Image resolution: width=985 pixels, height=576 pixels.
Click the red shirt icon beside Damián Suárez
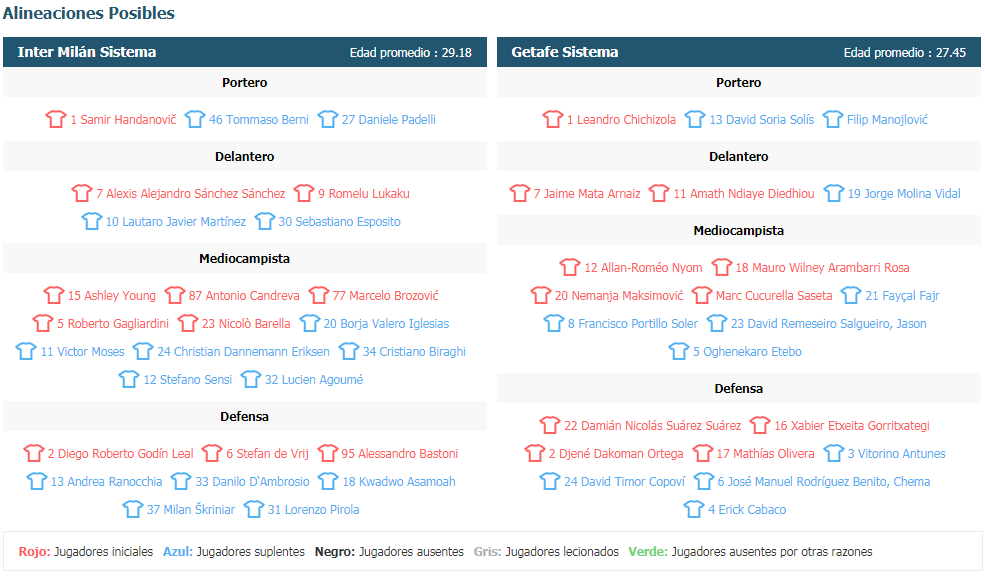pyautogui.click(x=550, y=426)
